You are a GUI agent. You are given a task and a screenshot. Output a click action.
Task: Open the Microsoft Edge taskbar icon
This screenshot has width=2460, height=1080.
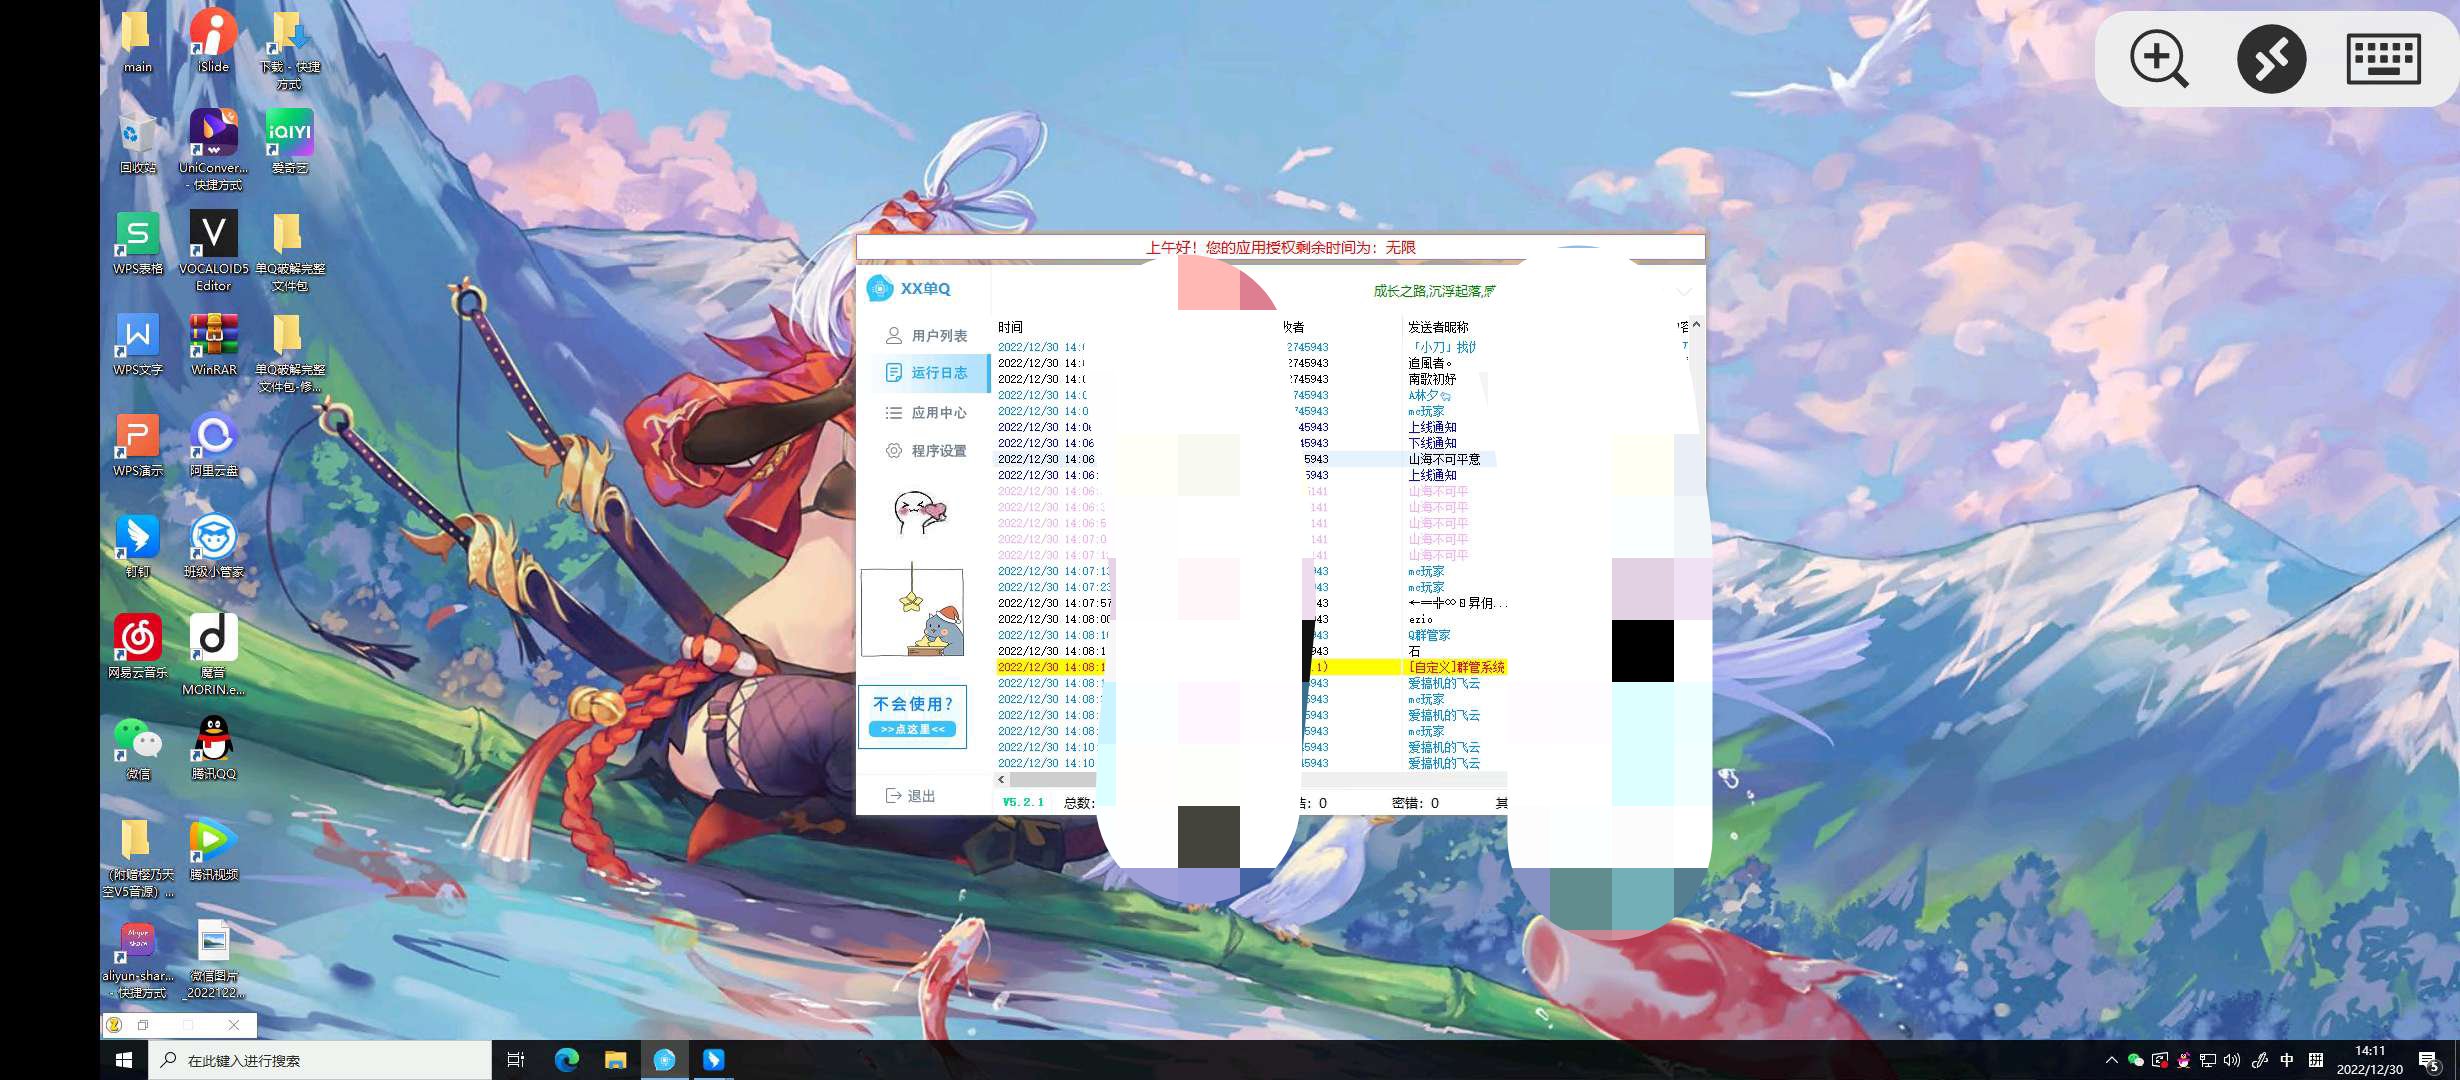coord(566,1060)
